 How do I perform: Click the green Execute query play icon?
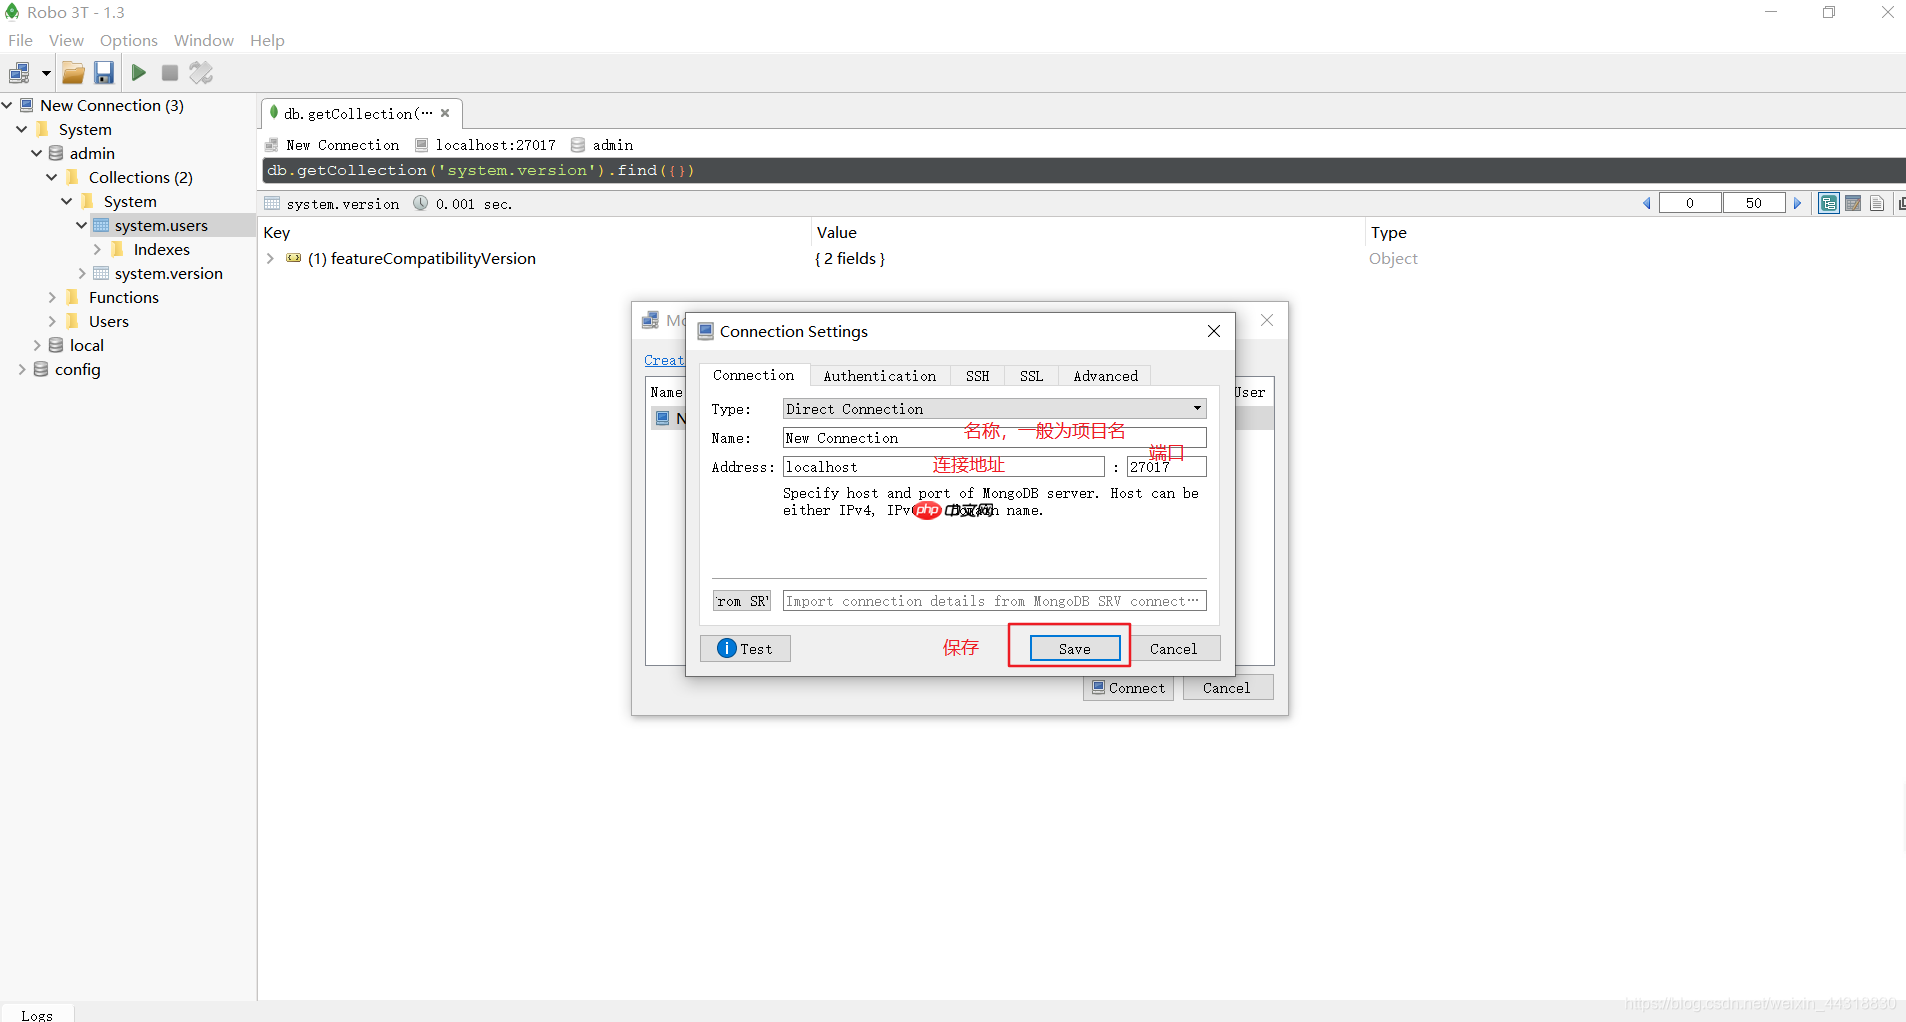[139, 73]
